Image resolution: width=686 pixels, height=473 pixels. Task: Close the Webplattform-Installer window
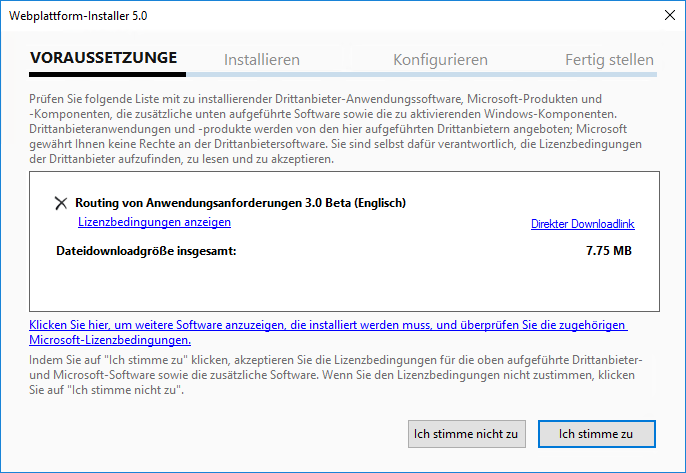point(669,15)
